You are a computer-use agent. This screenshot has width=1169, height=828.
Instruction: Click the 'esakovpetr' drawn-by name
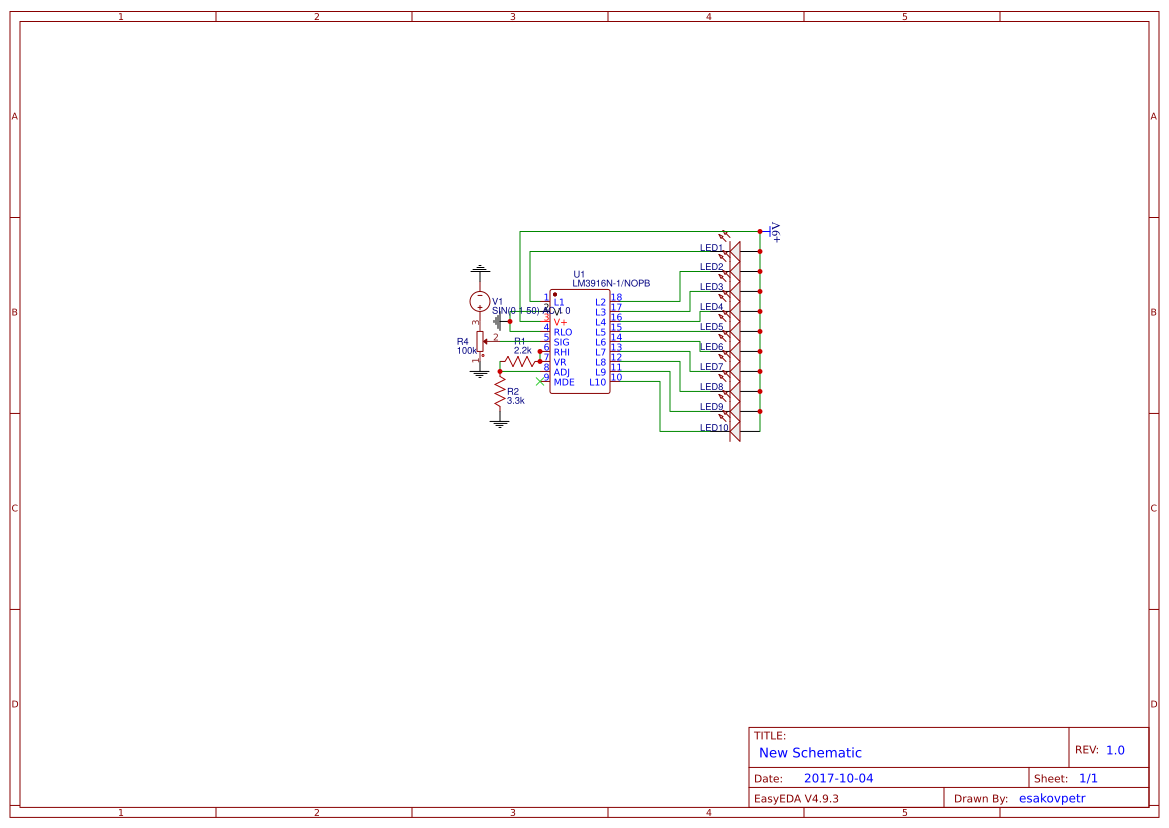pos(1051,798)
